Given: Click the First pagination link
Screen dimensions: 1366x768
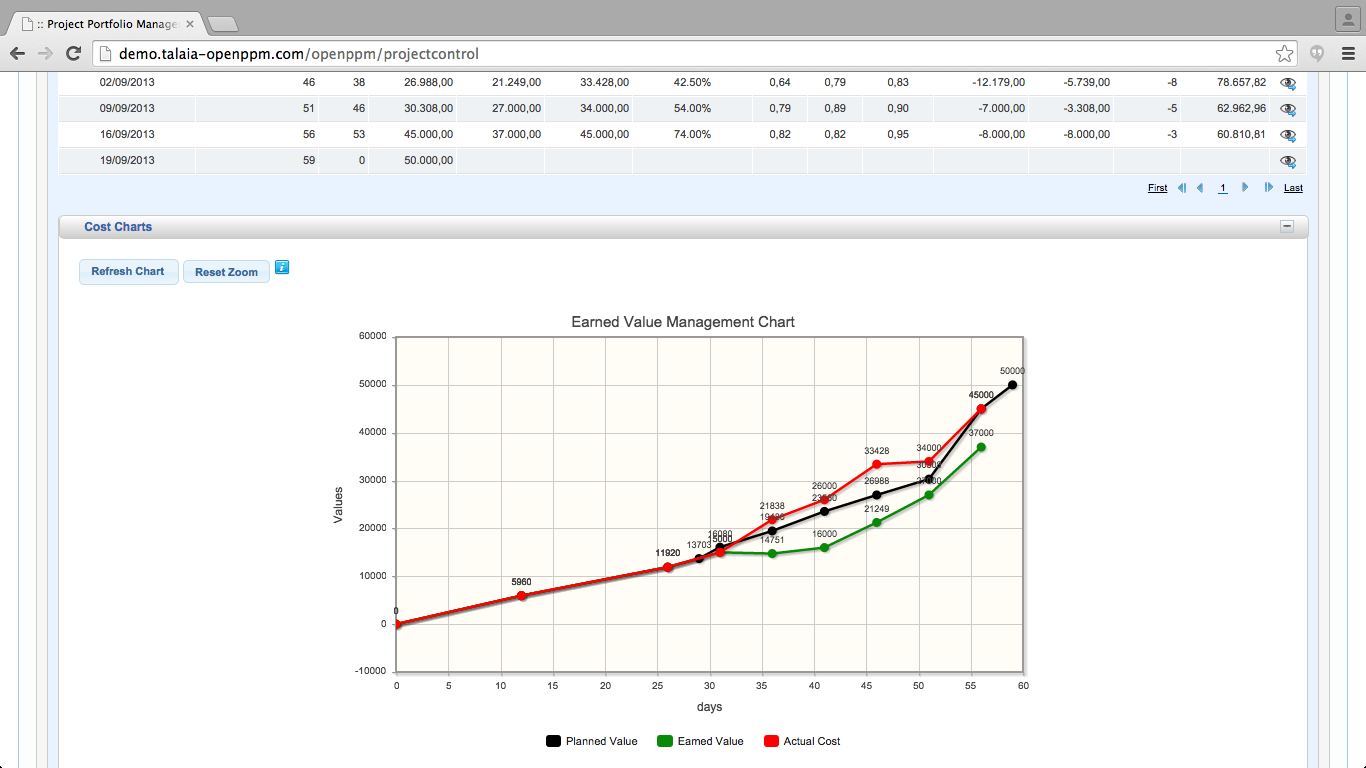Looking at the screenshot, I should (1157, 188).
